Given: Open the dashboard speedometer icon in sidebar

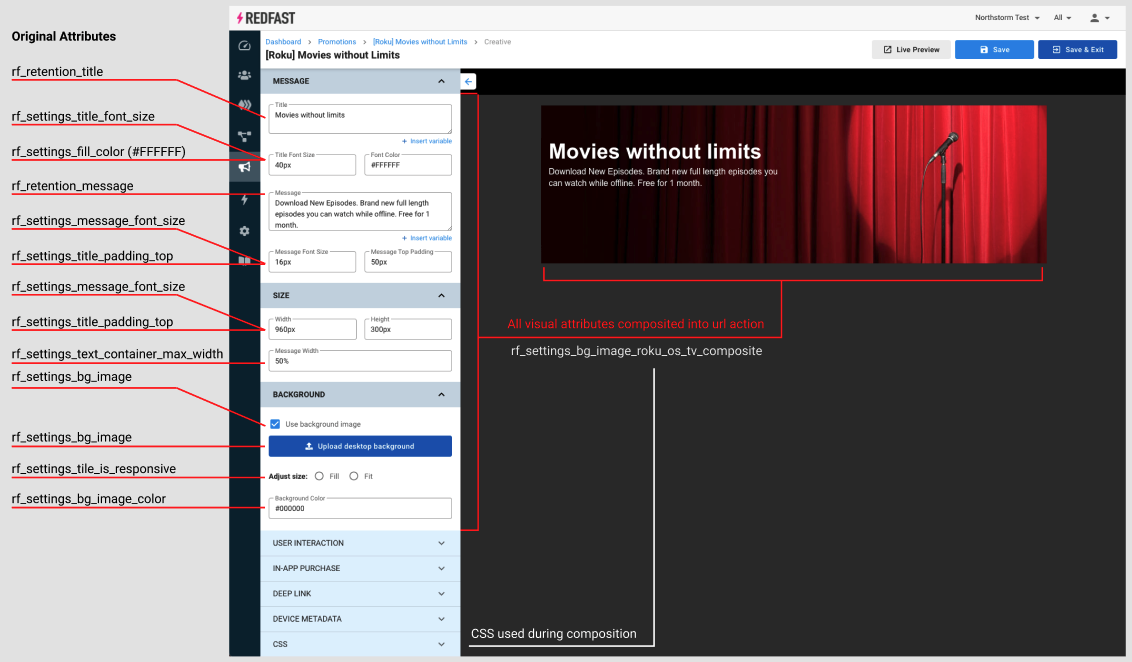Looking at the screenshot, I should pyautogui.click(x=244, y=45).
